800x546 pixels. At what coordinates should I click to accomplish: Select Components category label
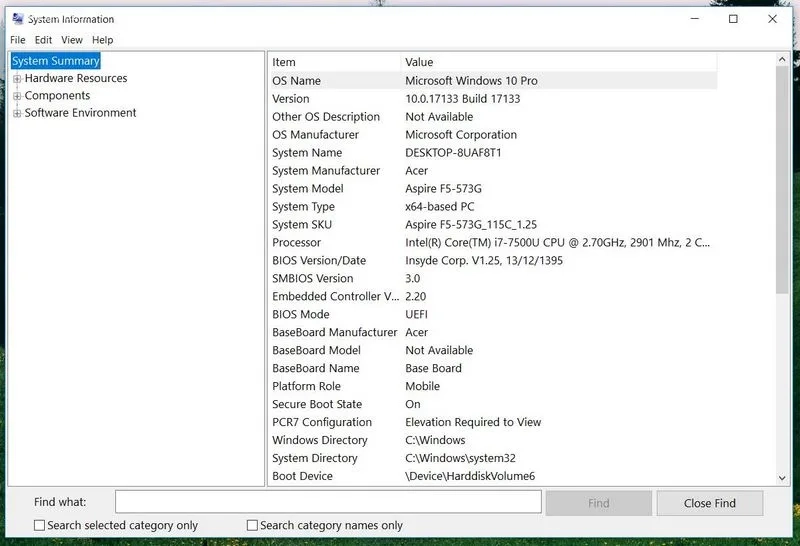click(57, 95)
